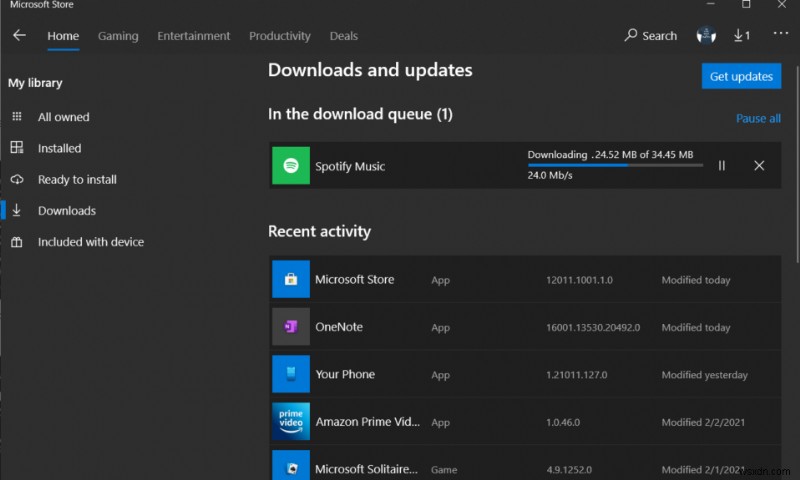800x480 pixels.
Task: Click the Your Phone app icon
Action: tap(291, 374)
